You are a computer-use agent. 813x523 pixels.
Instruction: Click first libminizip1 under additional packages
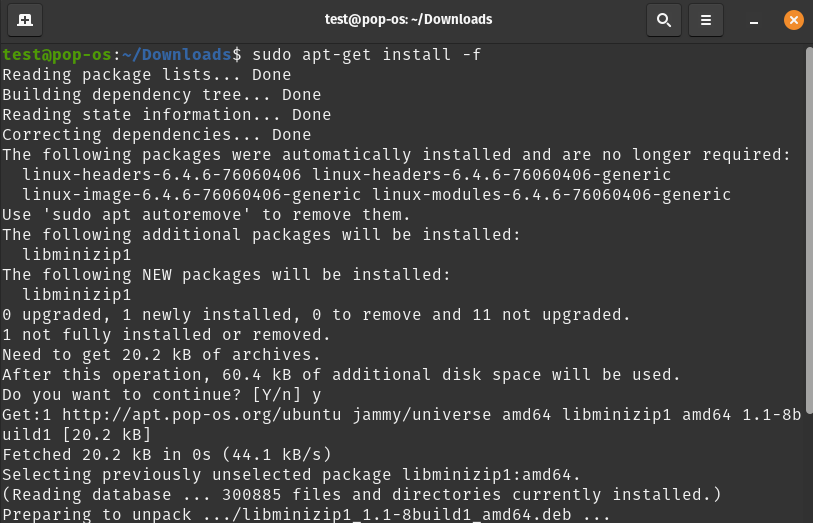click(x=77, y=255)
